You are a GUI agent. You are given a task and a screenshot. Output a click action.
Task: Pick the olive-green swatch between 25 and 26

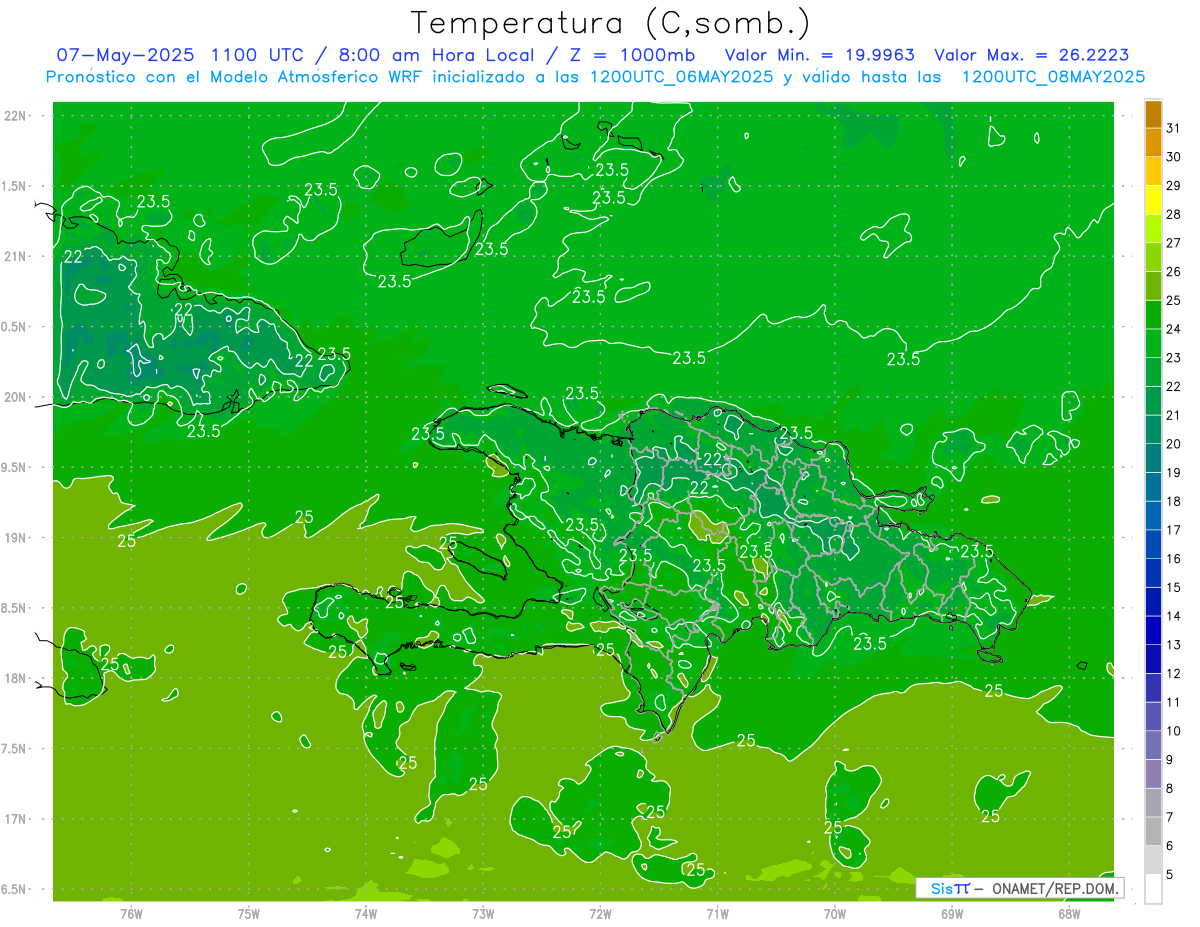click(1153, 286)
